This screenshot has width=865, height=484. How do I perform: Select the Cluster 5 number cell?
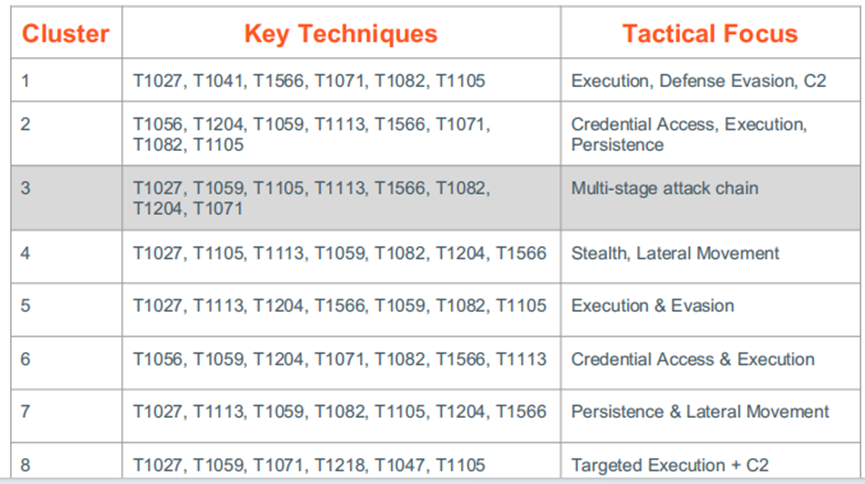[26, 306]
